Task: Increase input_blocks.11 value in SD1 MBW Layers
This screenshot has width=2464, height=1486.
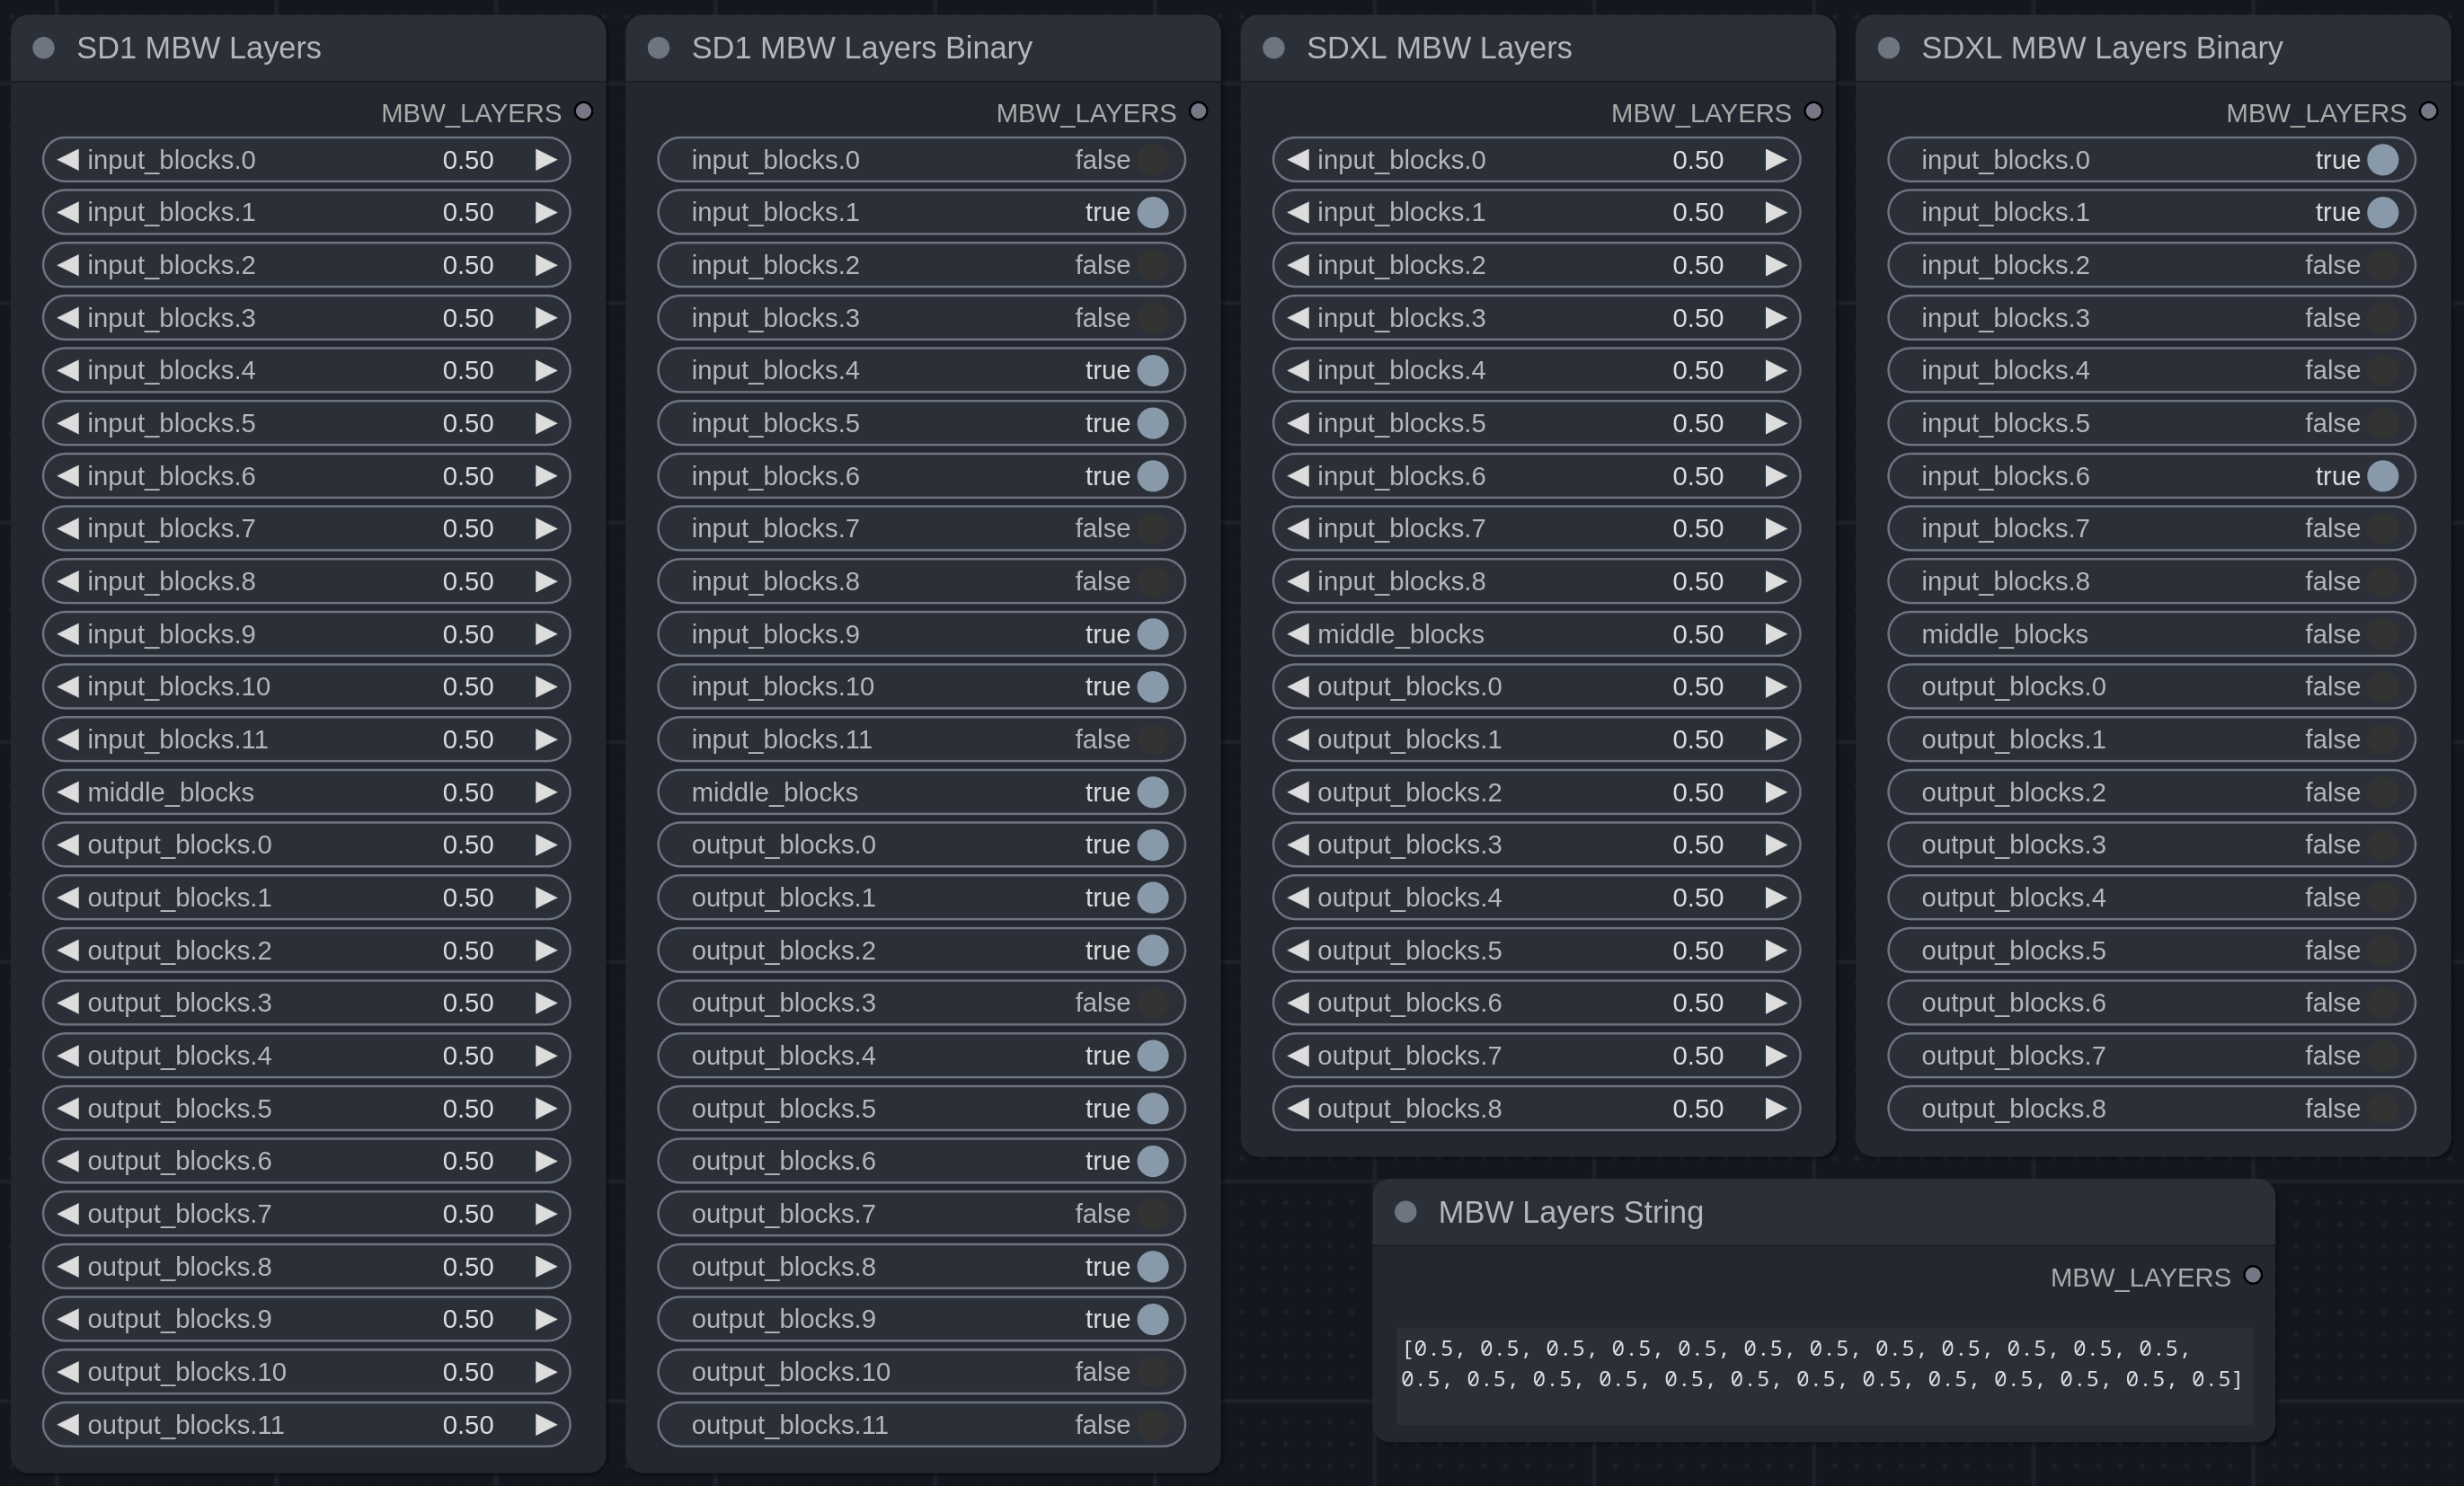Action: [546, 739]
